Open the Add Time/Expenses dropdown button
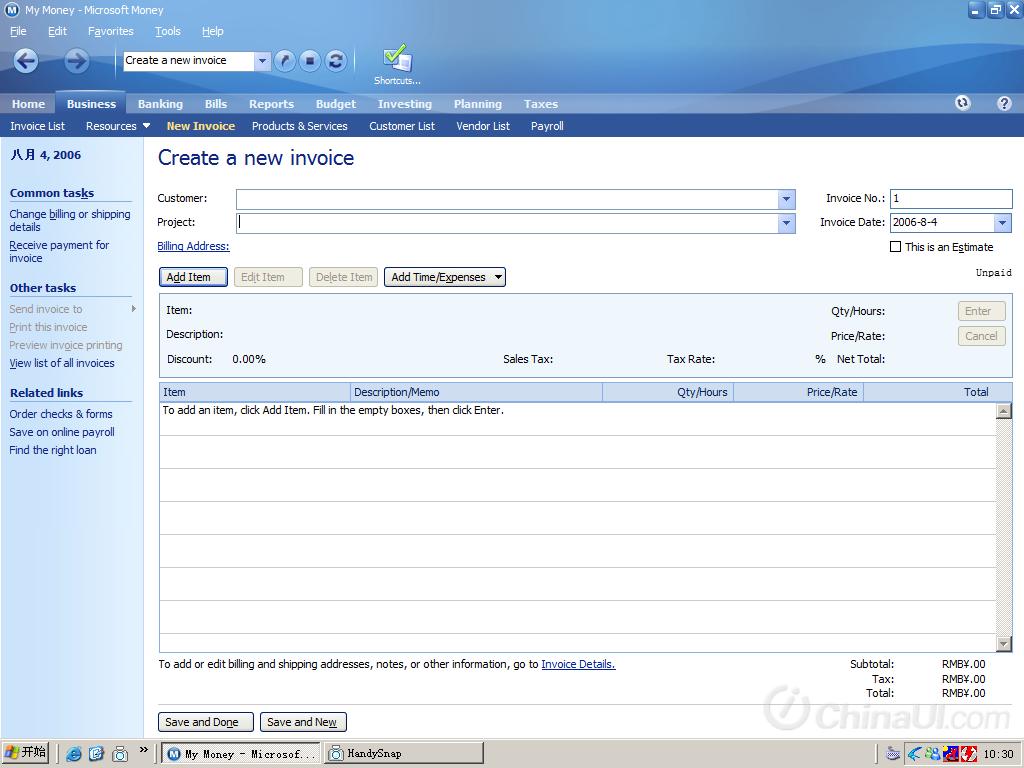This screenshot has height=768, width=1024. click(445, 277)
